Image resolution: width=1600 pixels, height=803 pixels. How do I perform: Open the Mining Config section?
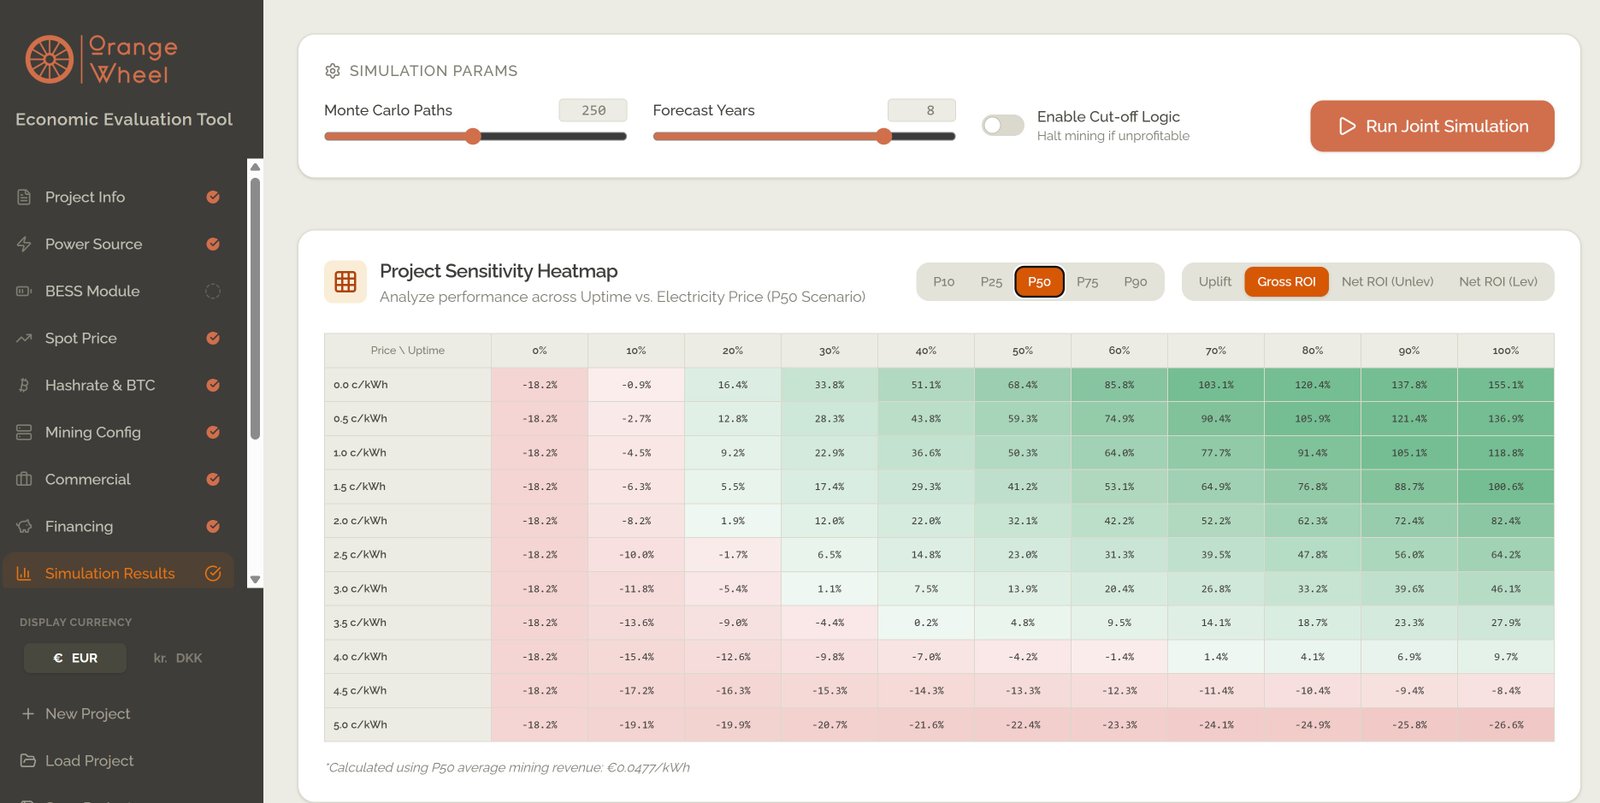pos(118,432)
